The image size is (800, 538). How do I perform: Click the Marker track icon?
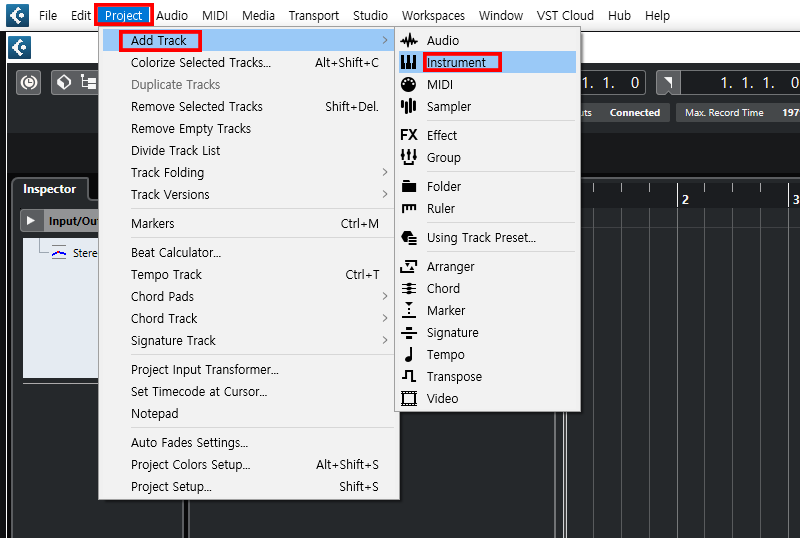click(x=409, y=310)
